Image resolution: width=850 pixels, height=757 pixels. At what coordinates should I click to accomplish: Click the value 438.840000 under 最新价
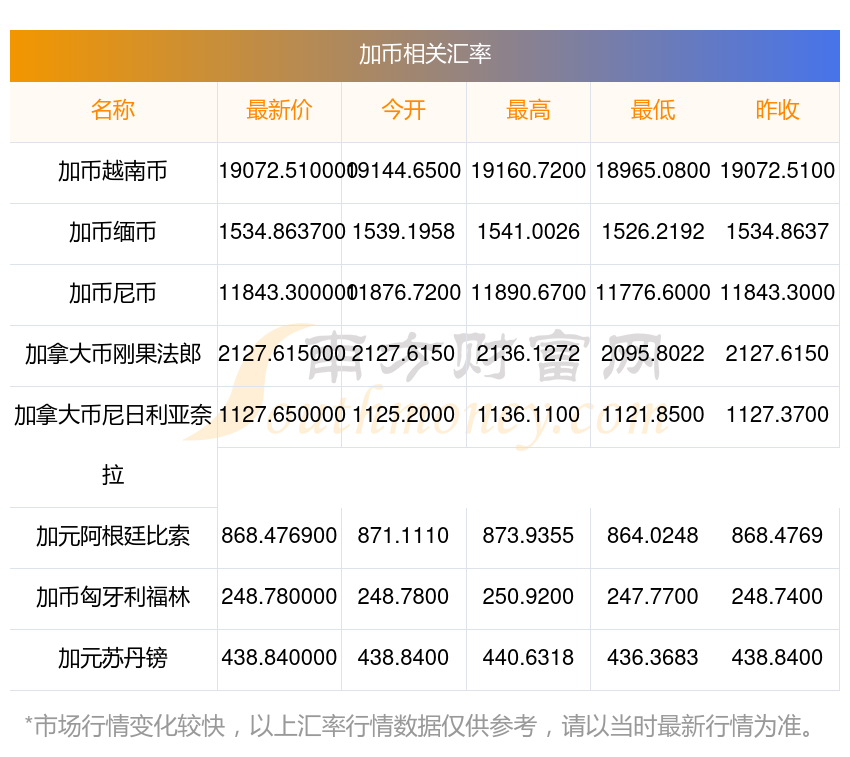(x=279, y=658)
